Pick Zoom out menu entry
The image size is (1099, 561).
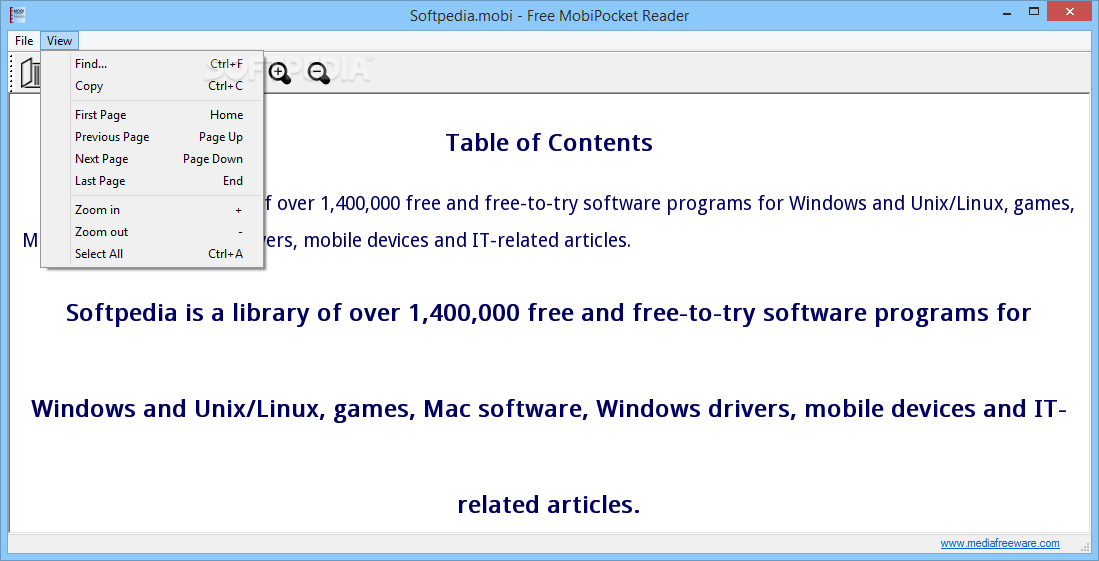[152, 231]
